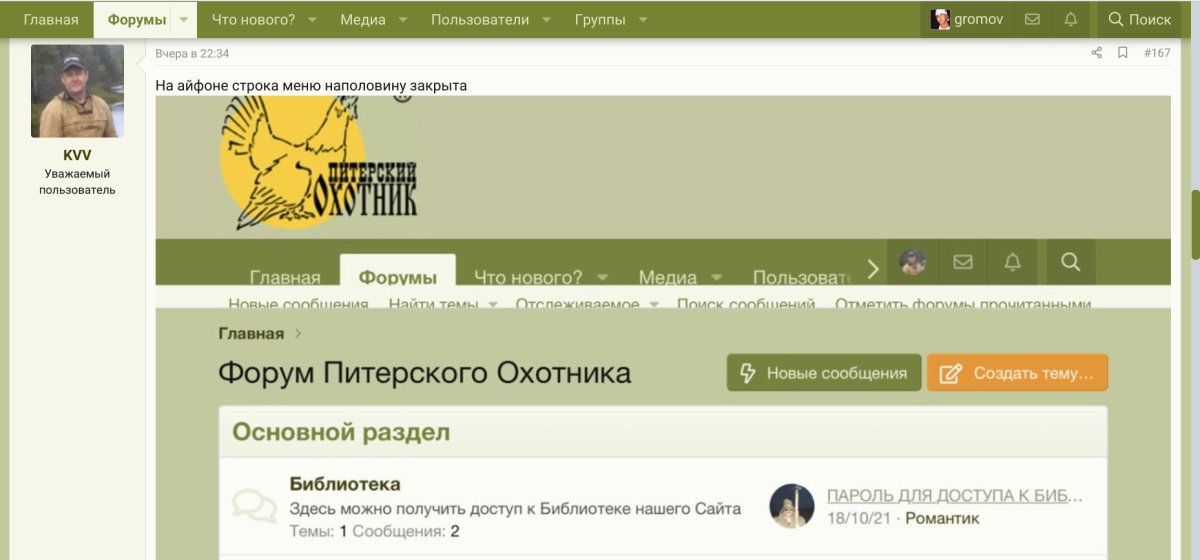Image resolution: width=1200 pixels, height=560 pixels.
Task: Expand the Пользователи dropdown arrow
Action: [546, 20]
